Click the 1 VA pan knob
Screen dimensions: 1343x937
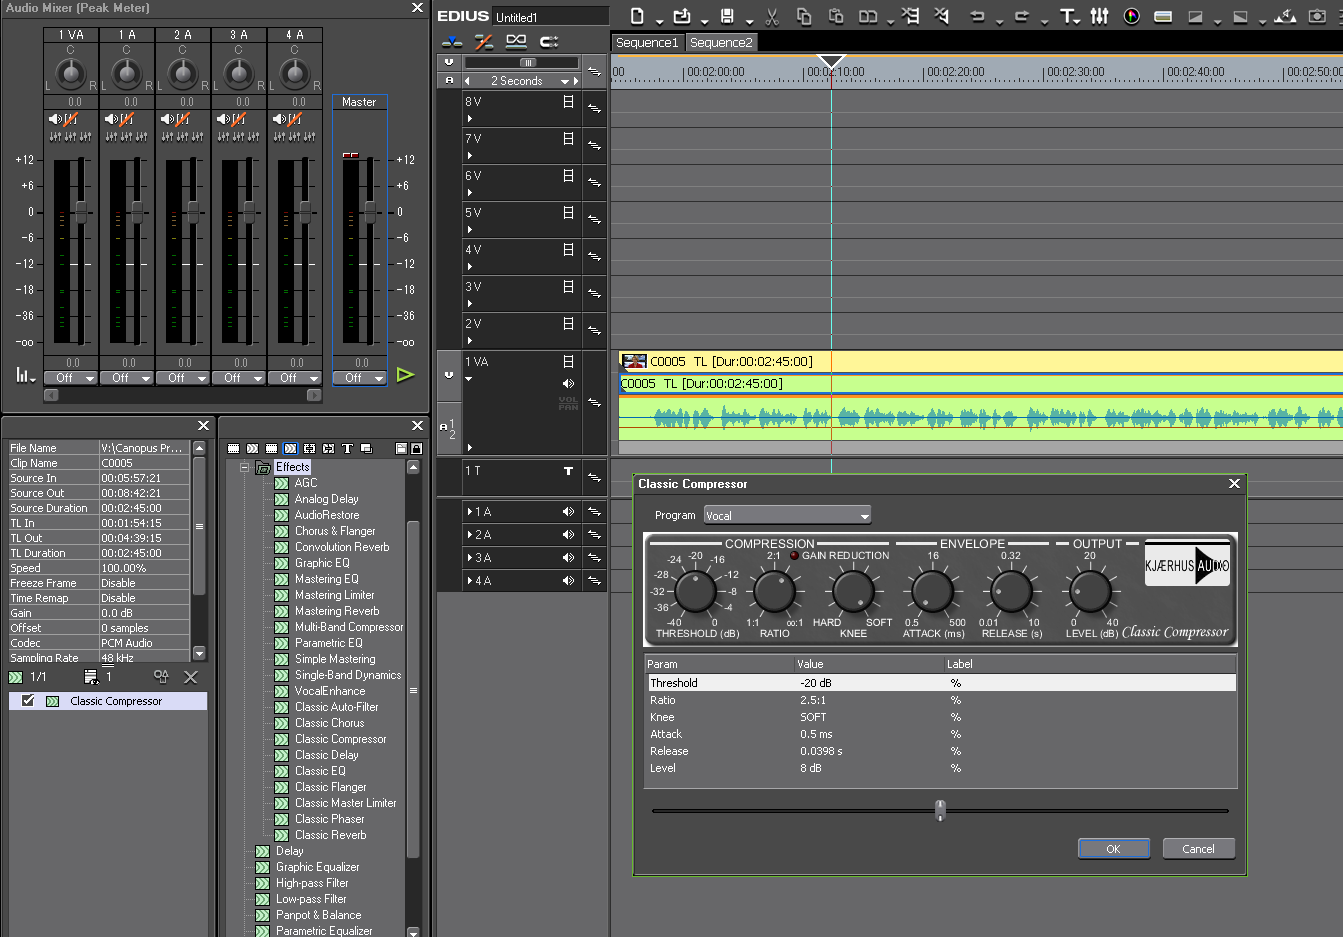coord(70,72)
